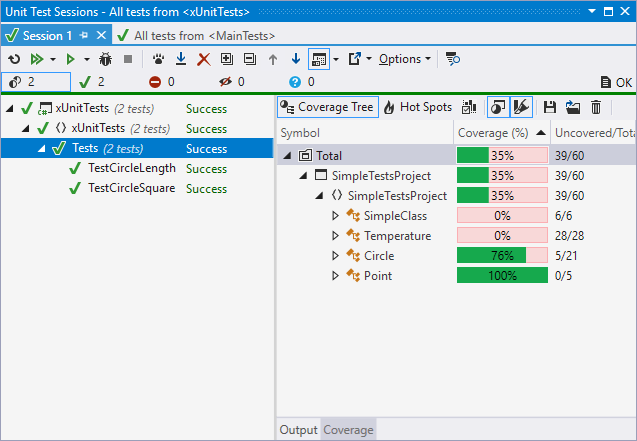
Task: Run all tests with double-arrow icon
Action: coord(37,59)
